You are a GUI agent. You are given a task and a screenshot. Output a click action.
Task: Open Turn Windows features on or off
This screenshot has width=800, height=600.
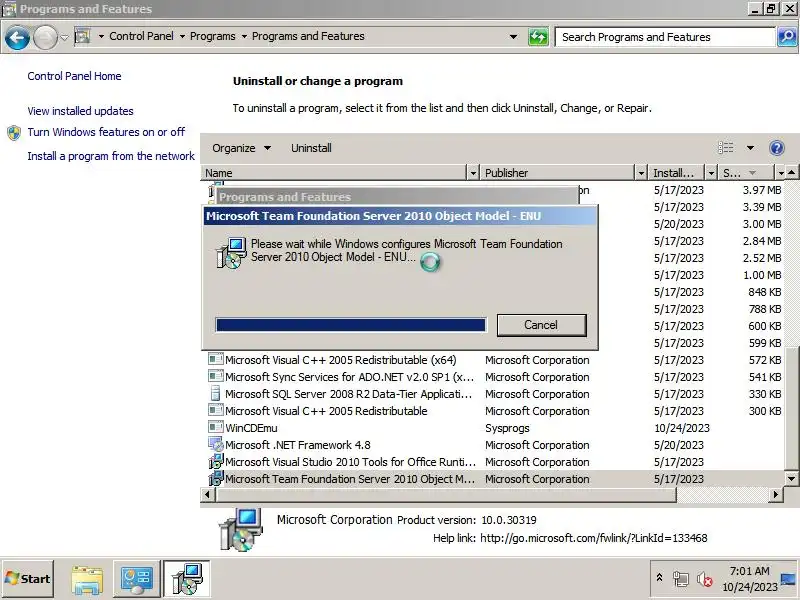click(106, 132)
